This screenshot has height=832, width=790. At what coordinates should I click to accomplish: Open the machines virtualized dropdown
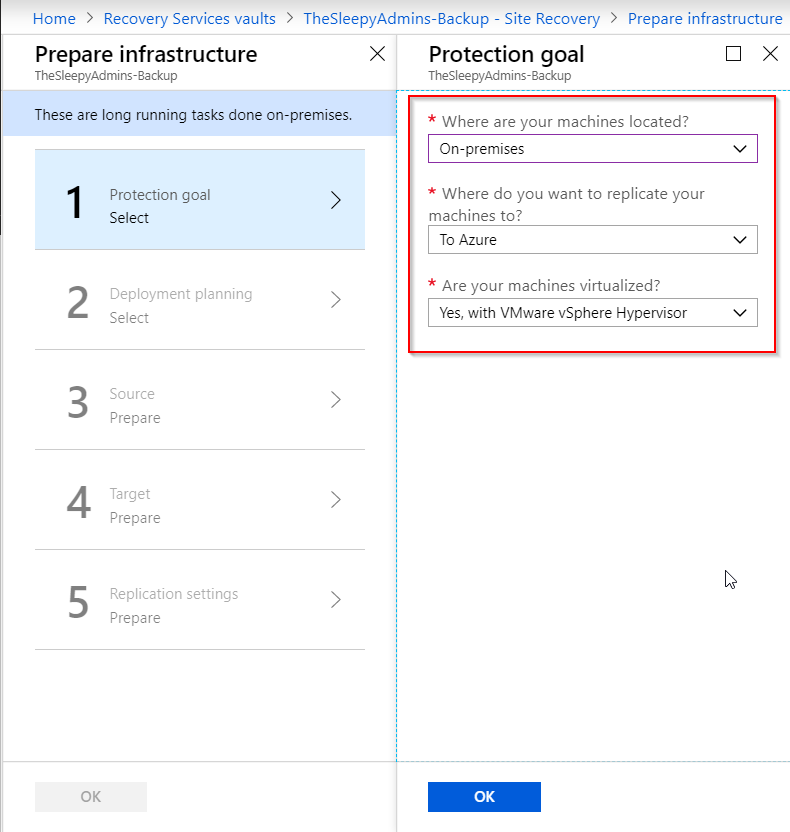click(592, 313)
